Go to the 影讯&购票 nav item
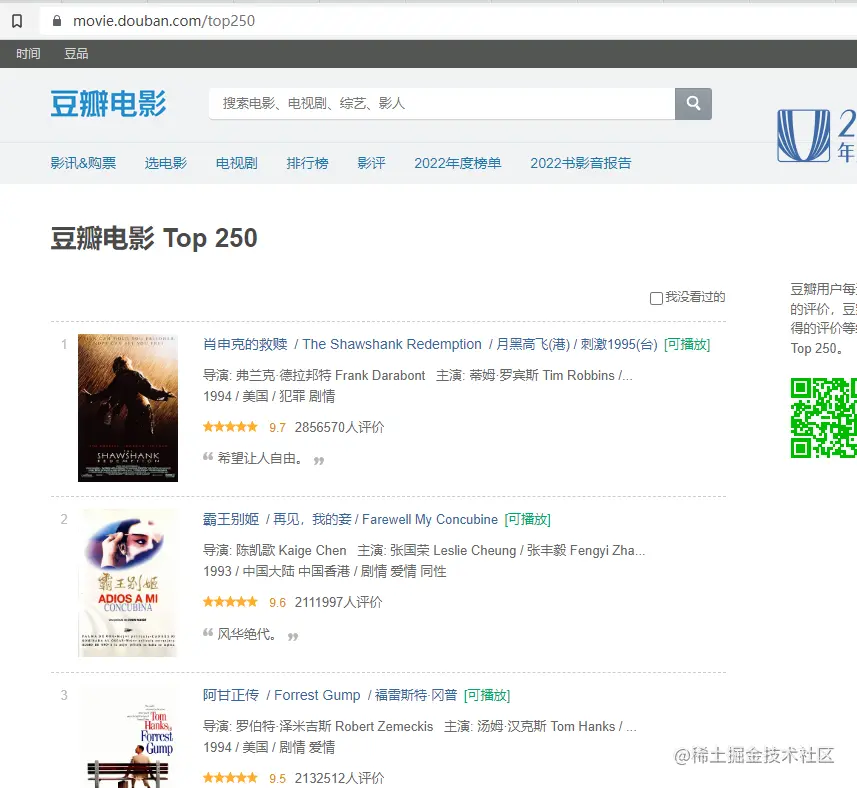Screen dimensions: 857x788 pos(83,163)
